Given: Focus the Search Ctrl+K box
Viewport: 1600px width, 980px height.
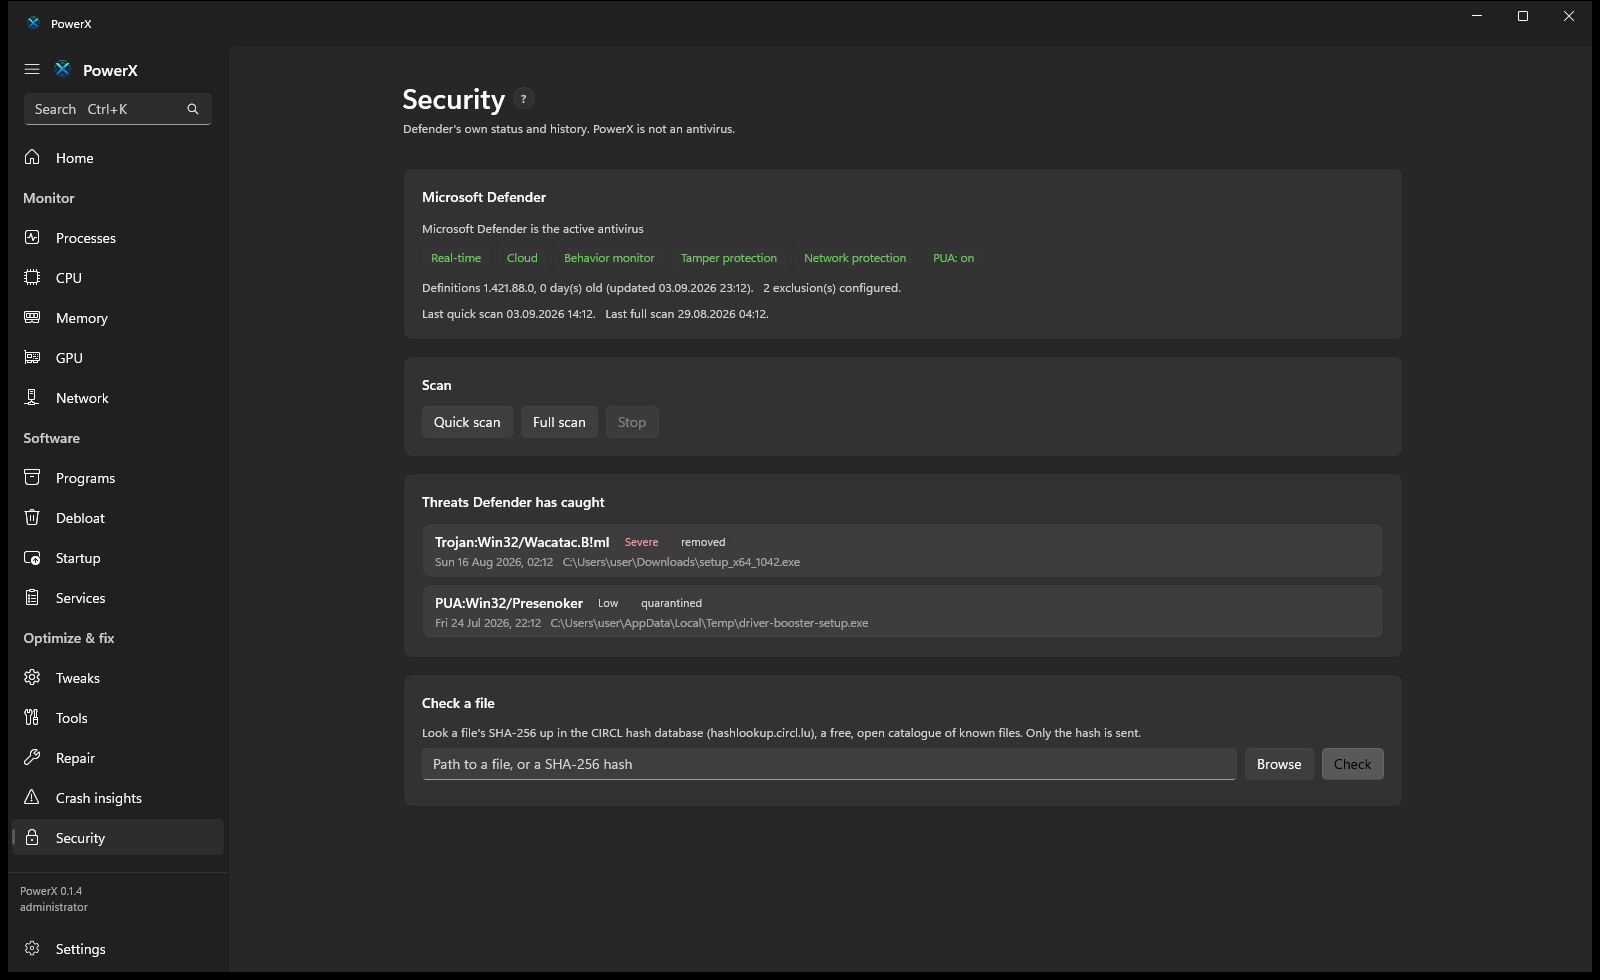Looking at the screenshot, I should click(118, 109).
